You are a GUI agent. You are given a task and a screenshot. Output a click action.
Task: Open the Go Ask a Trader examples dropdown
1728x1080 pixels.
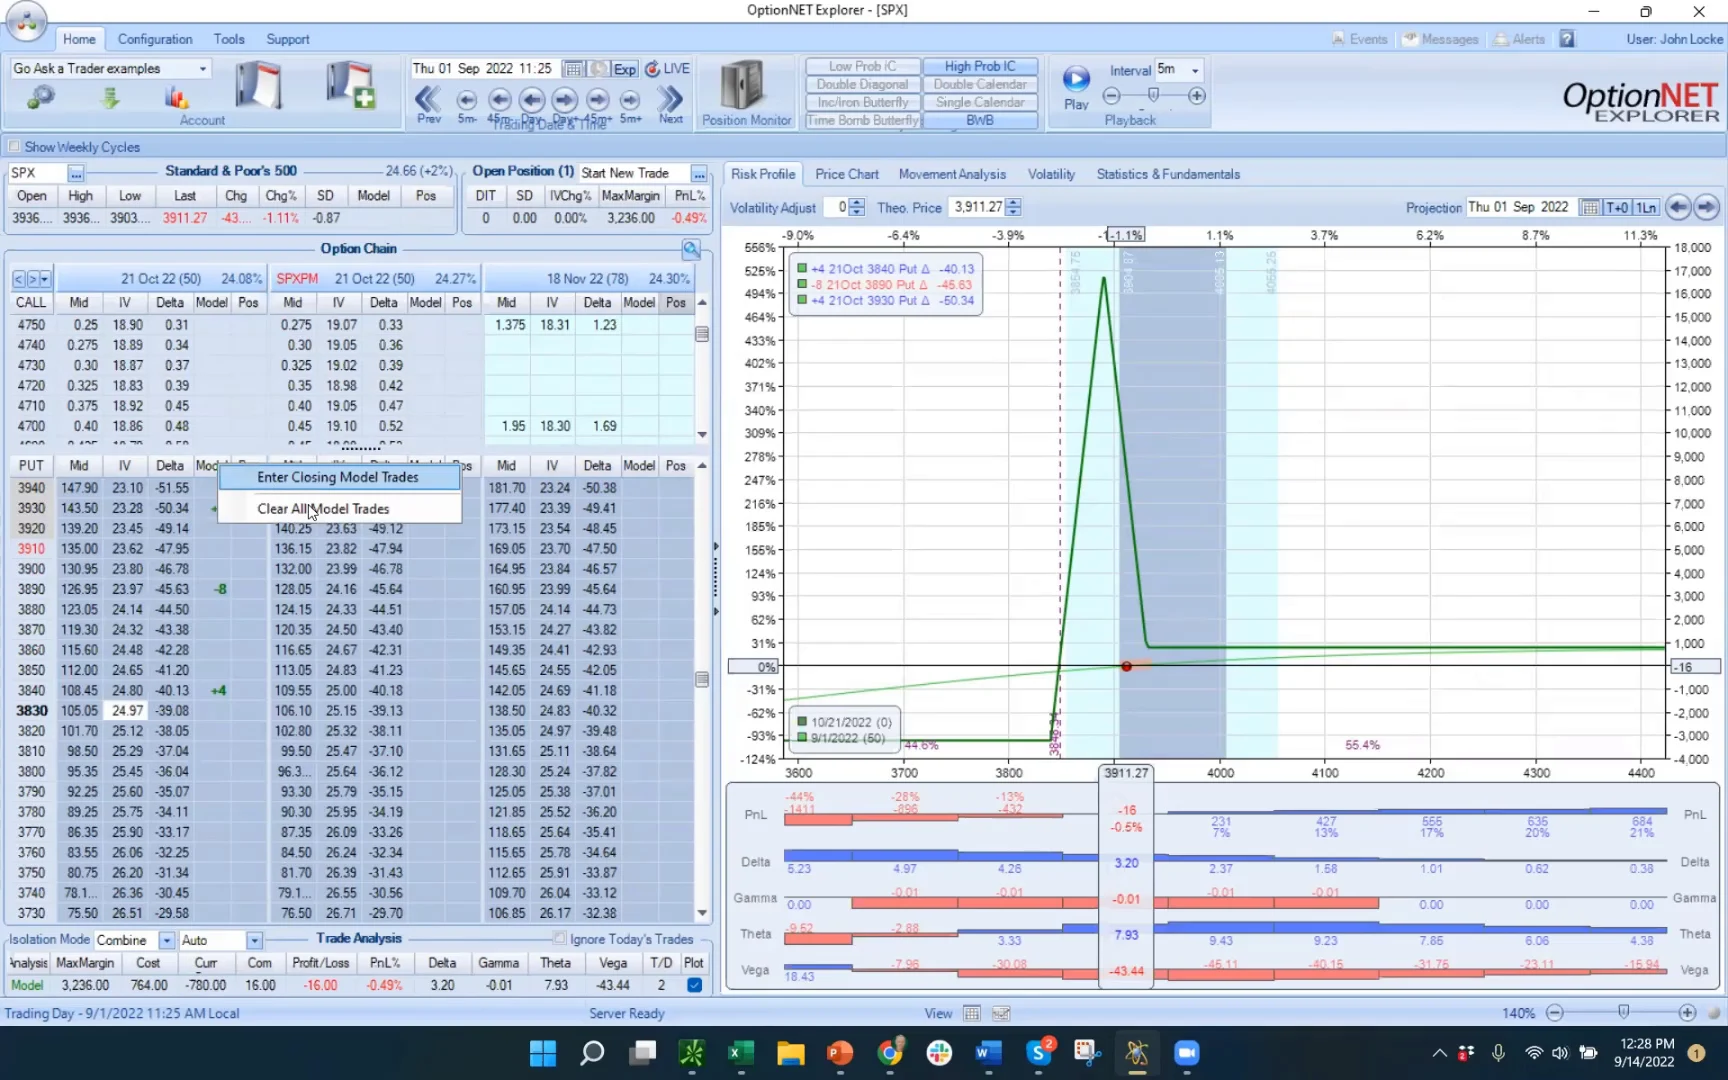203,69
